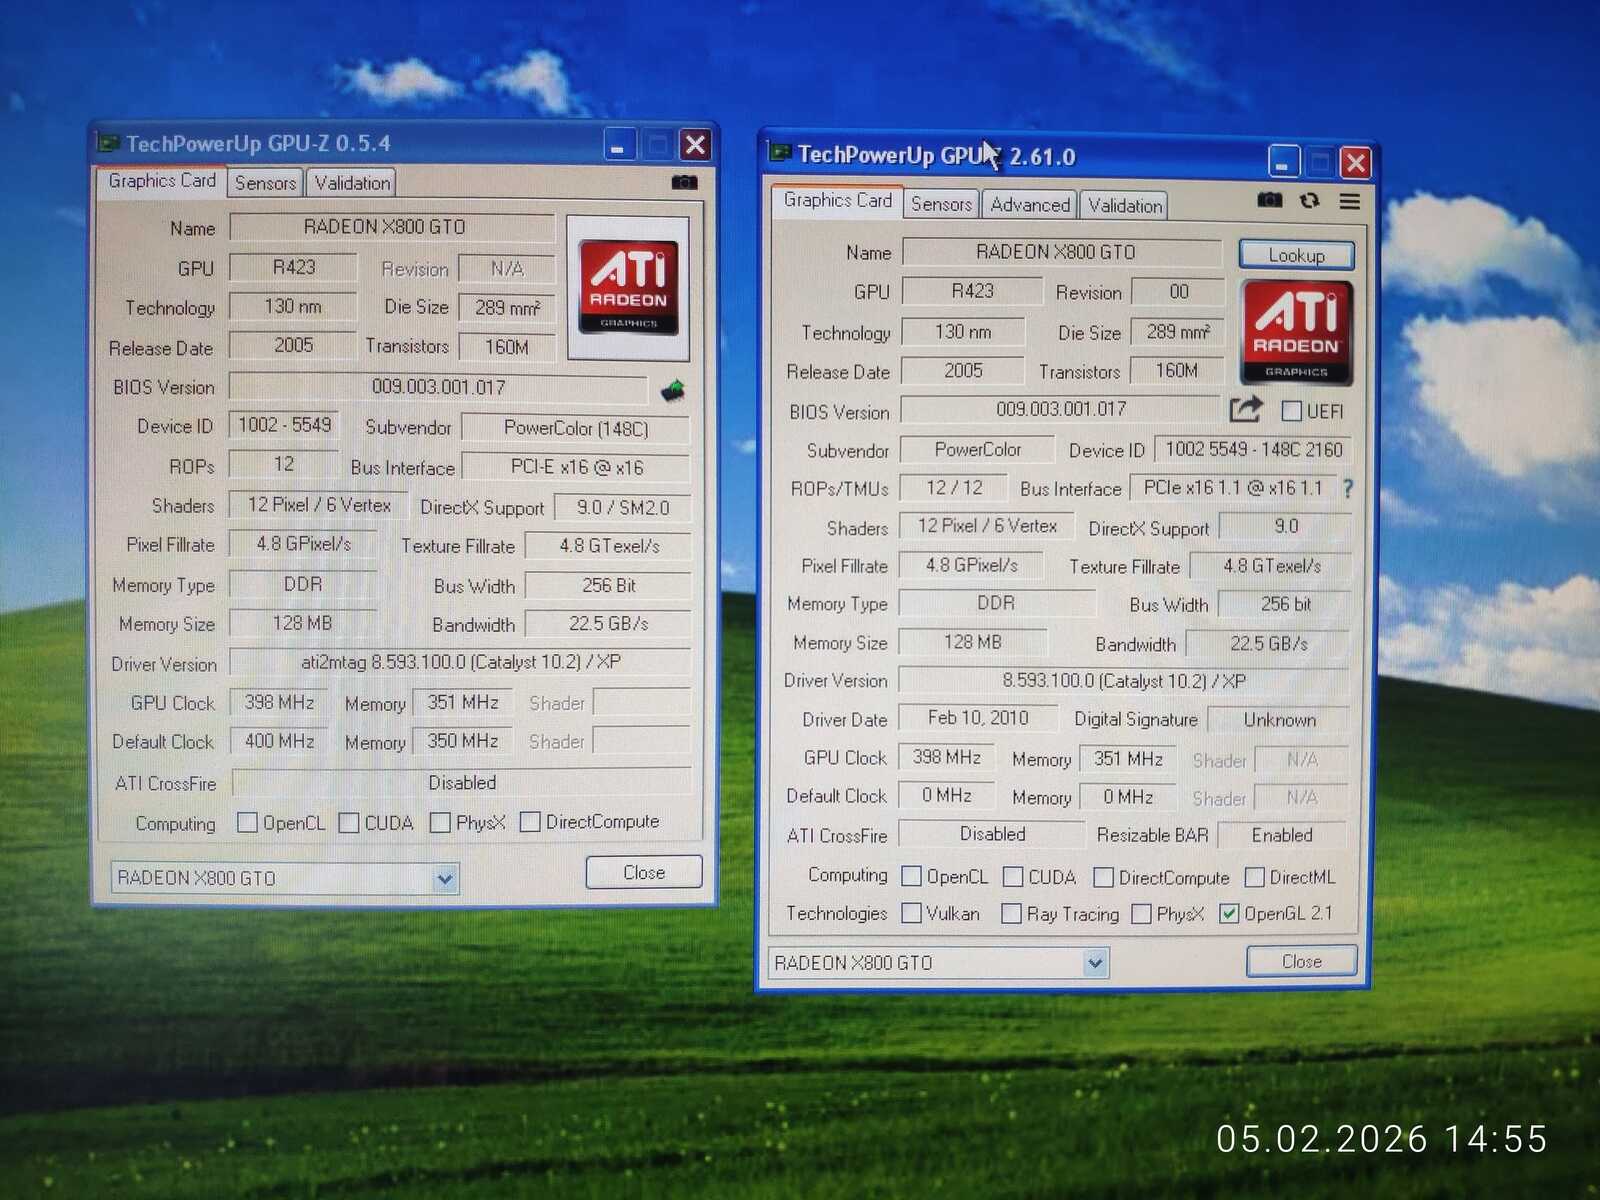1600x1200 pixels.
Task: Click the Close button in GPU-Z 2.61.0
Action: [x=1302, y=961]
